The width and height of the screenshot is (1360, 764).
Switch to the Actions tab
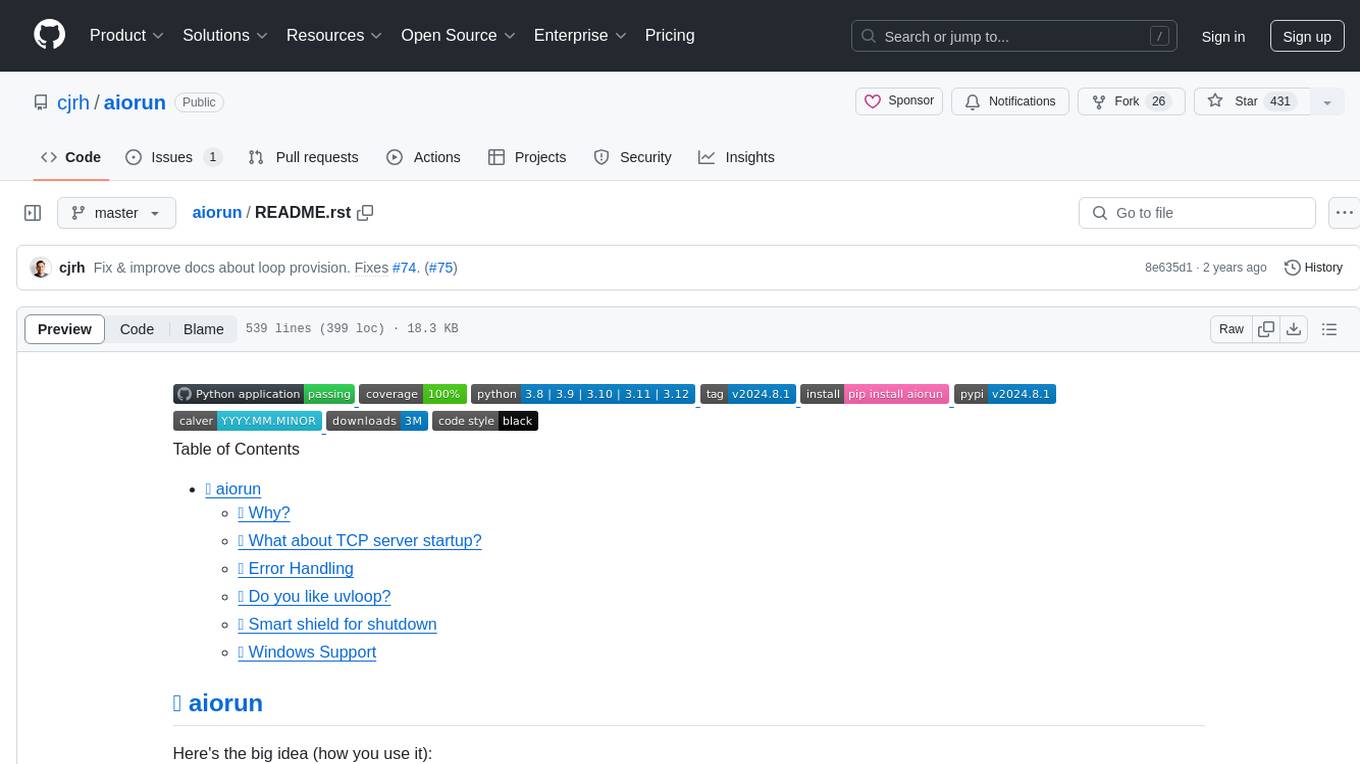pos(423,157)
